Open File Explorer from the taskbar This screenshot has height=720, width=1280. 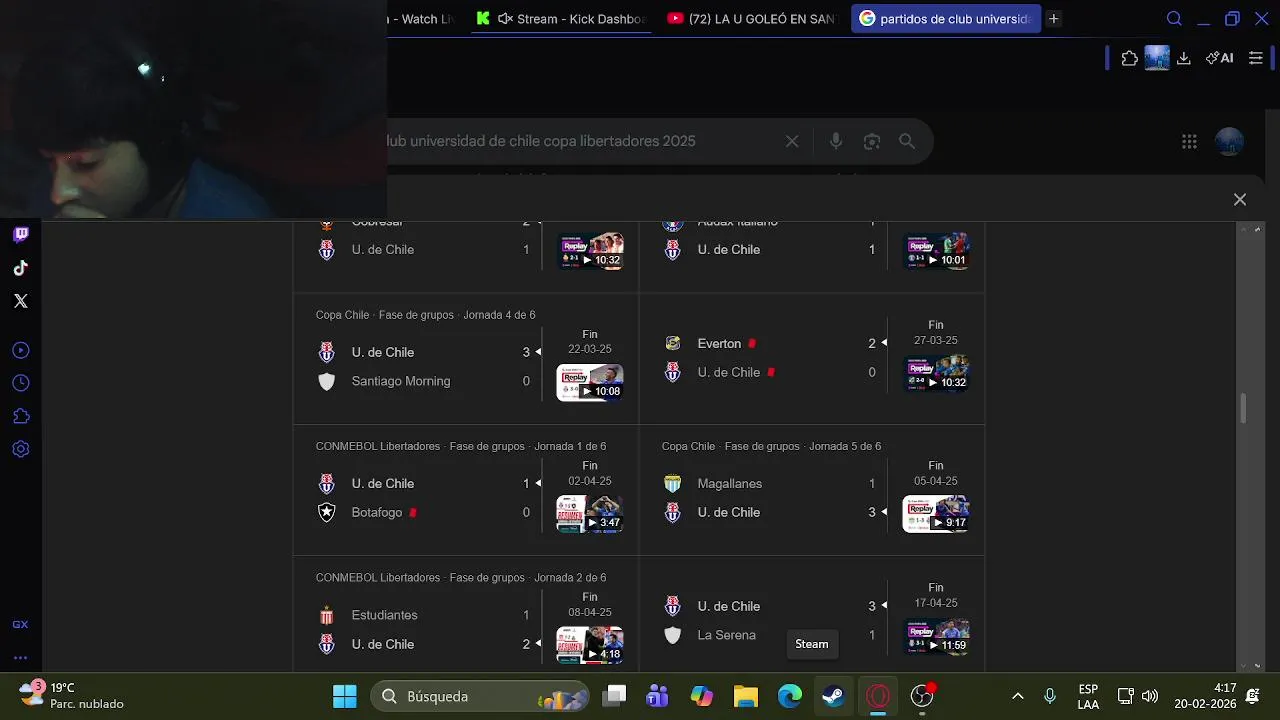[746, 696]
